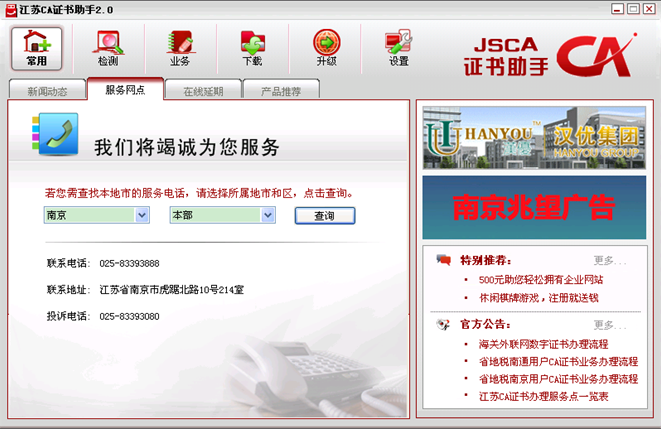Select the 升级 upgrade toolbar icon
661x429 pixels.
click(326, 48)
